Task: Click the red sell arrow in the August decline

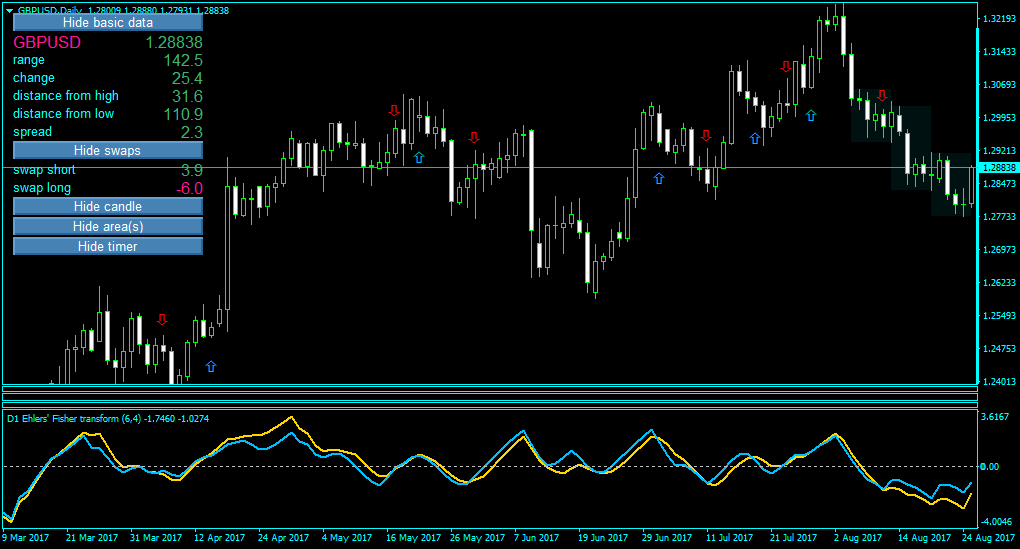Action: click(x=882, y=96)
